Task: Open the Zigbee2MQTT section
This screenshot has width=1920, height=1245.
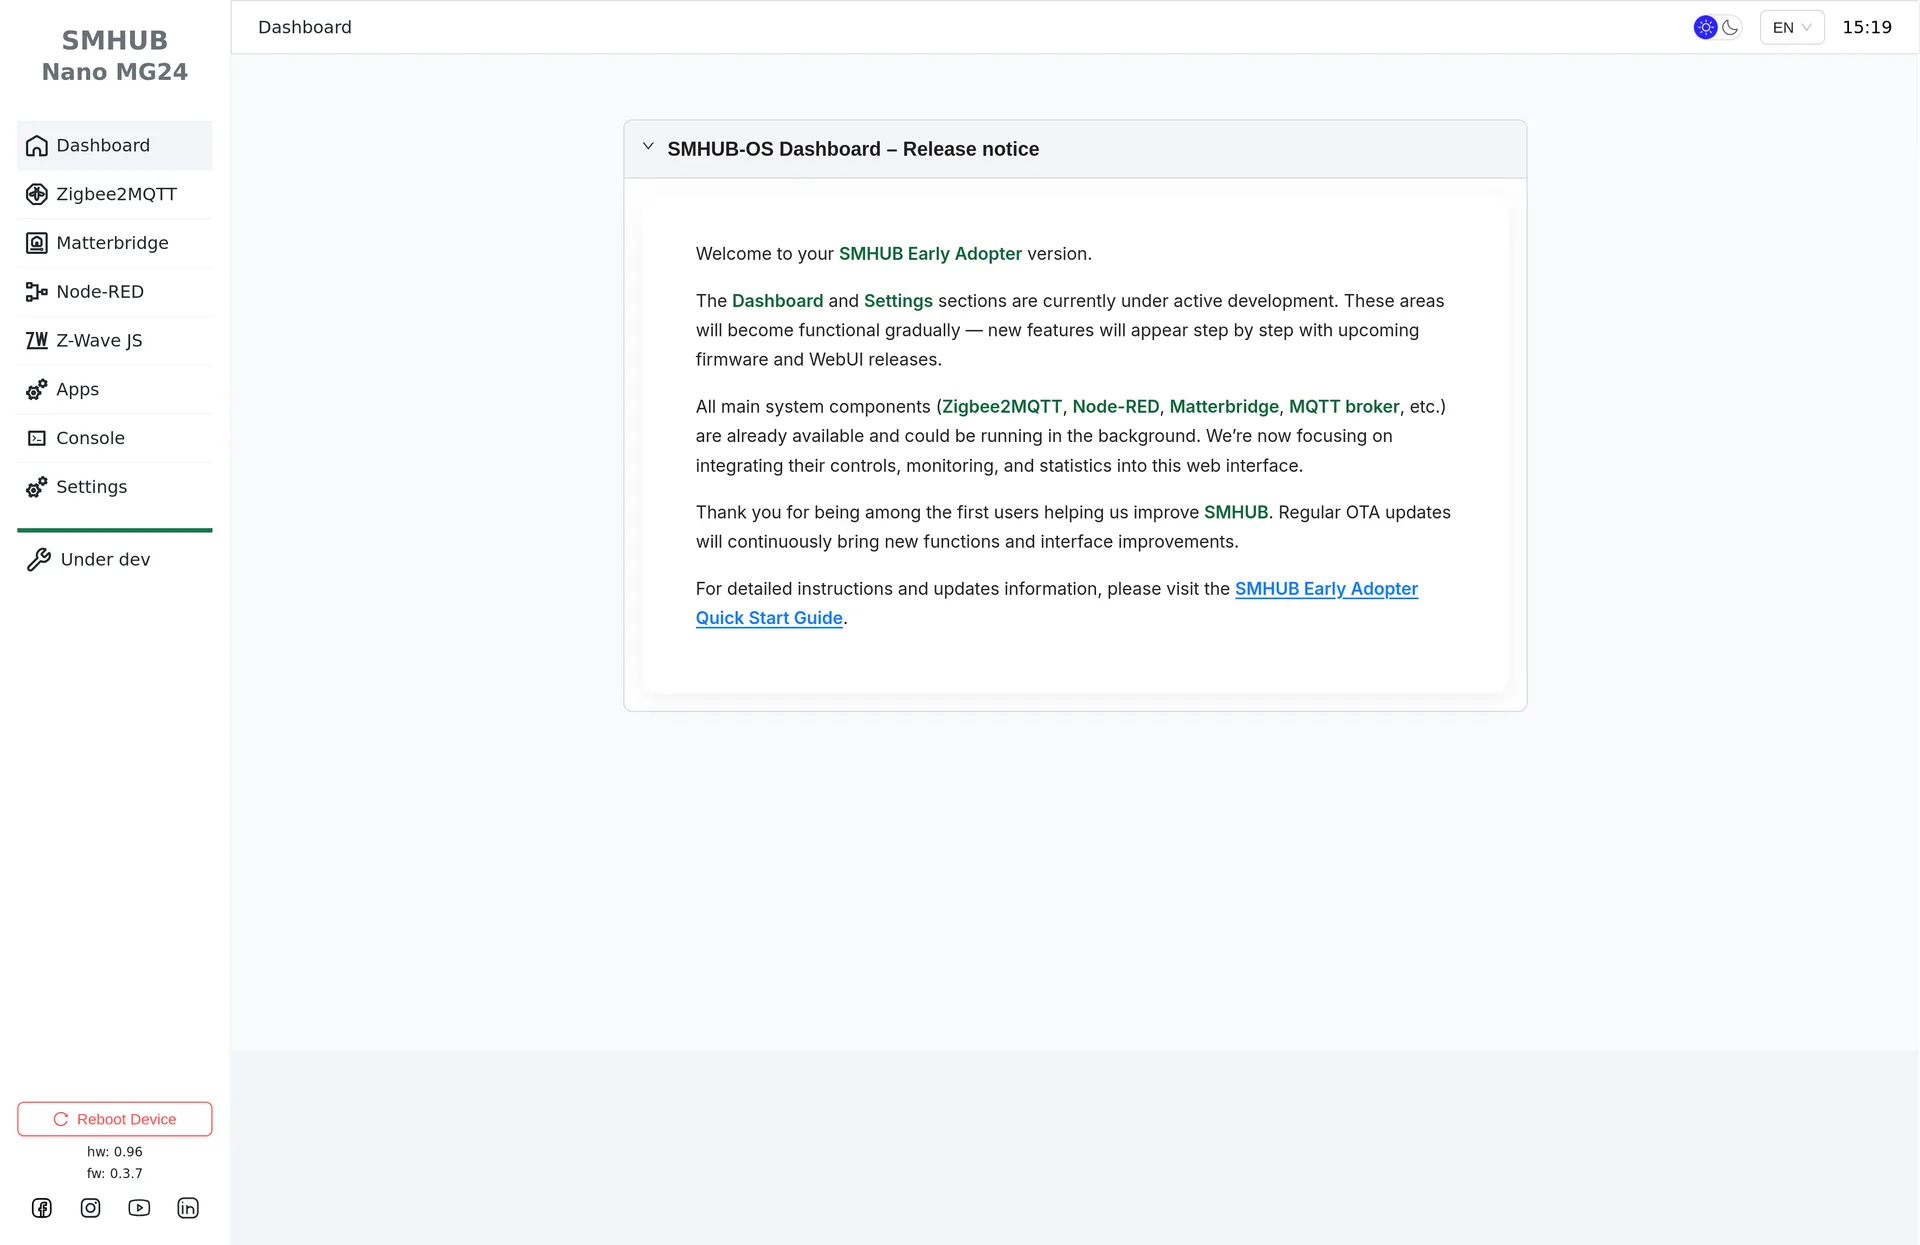Action: (114, 194)
